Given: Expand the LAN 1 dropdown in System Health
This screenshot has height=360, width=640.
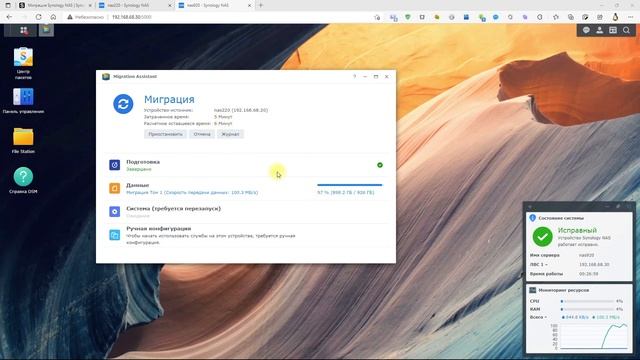Looking at the screenshot, I should (x=539, y=264).
